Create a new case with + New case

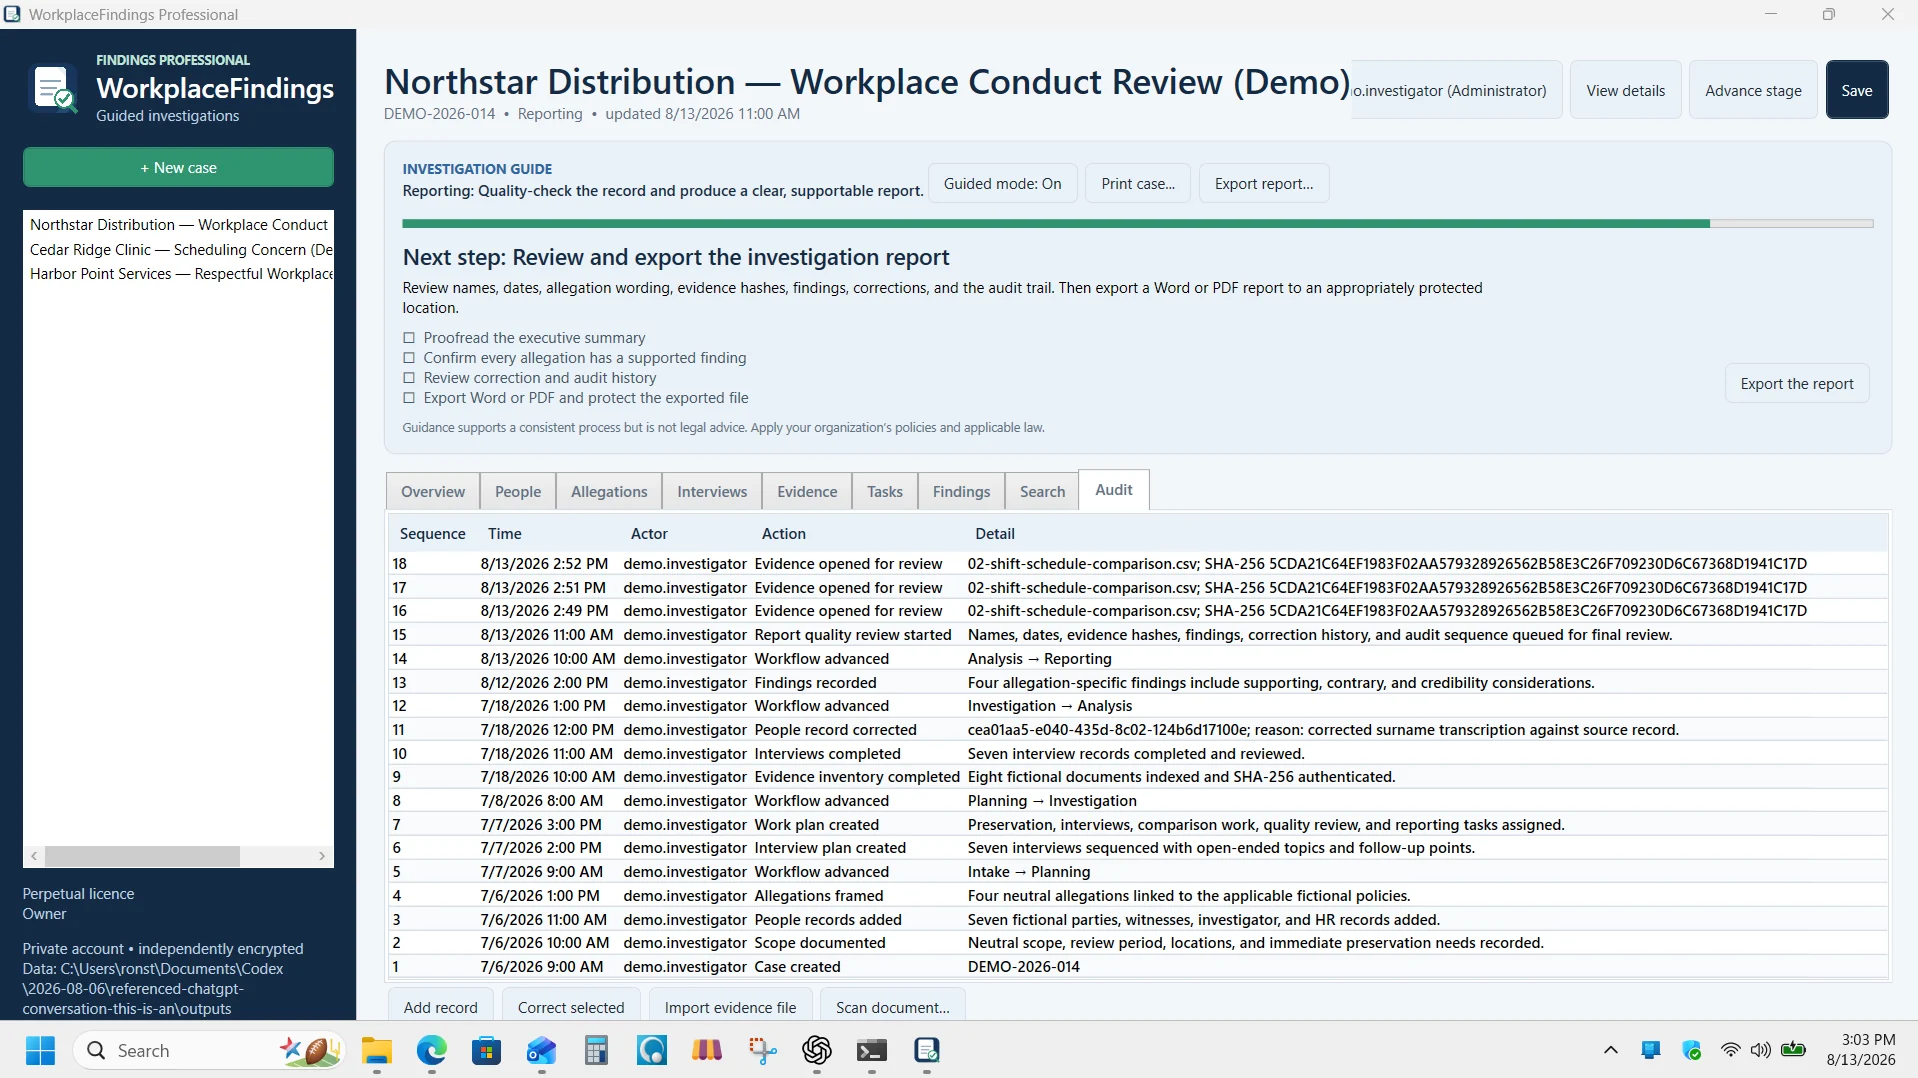(178, 167)
